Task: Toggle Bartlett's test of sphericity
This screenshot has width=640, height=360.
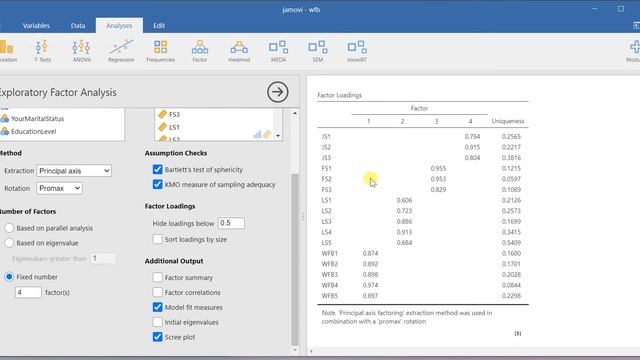Action: [x=157, y=169]
